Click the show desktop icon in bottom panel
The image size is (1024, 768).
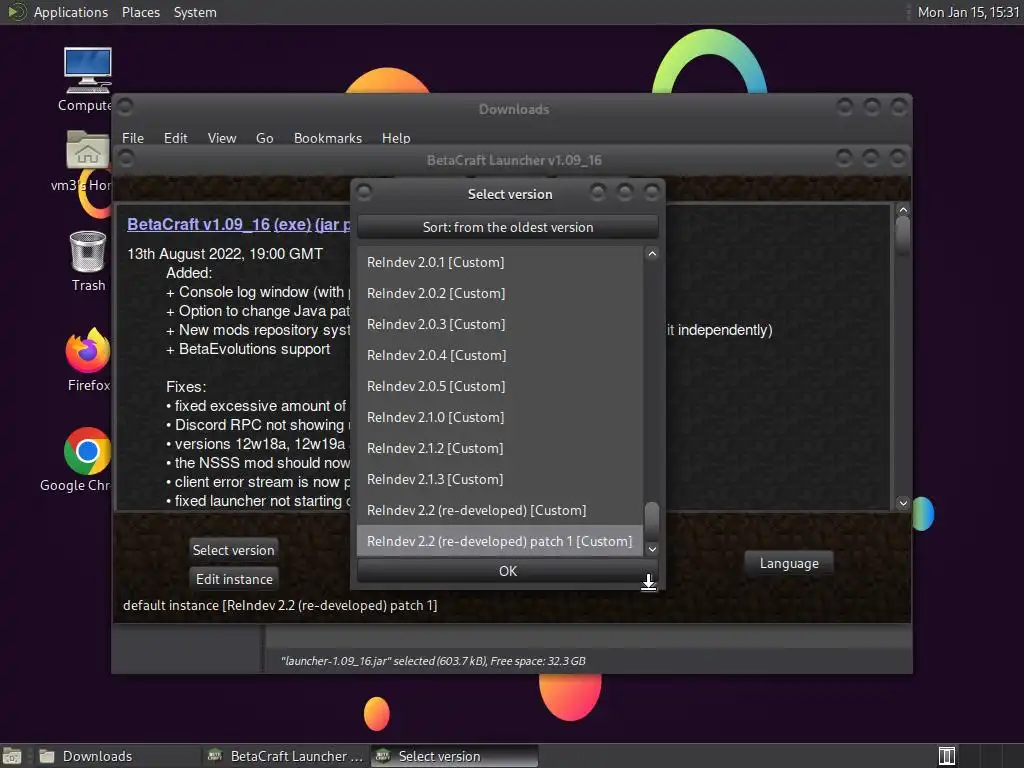(12, 756)
